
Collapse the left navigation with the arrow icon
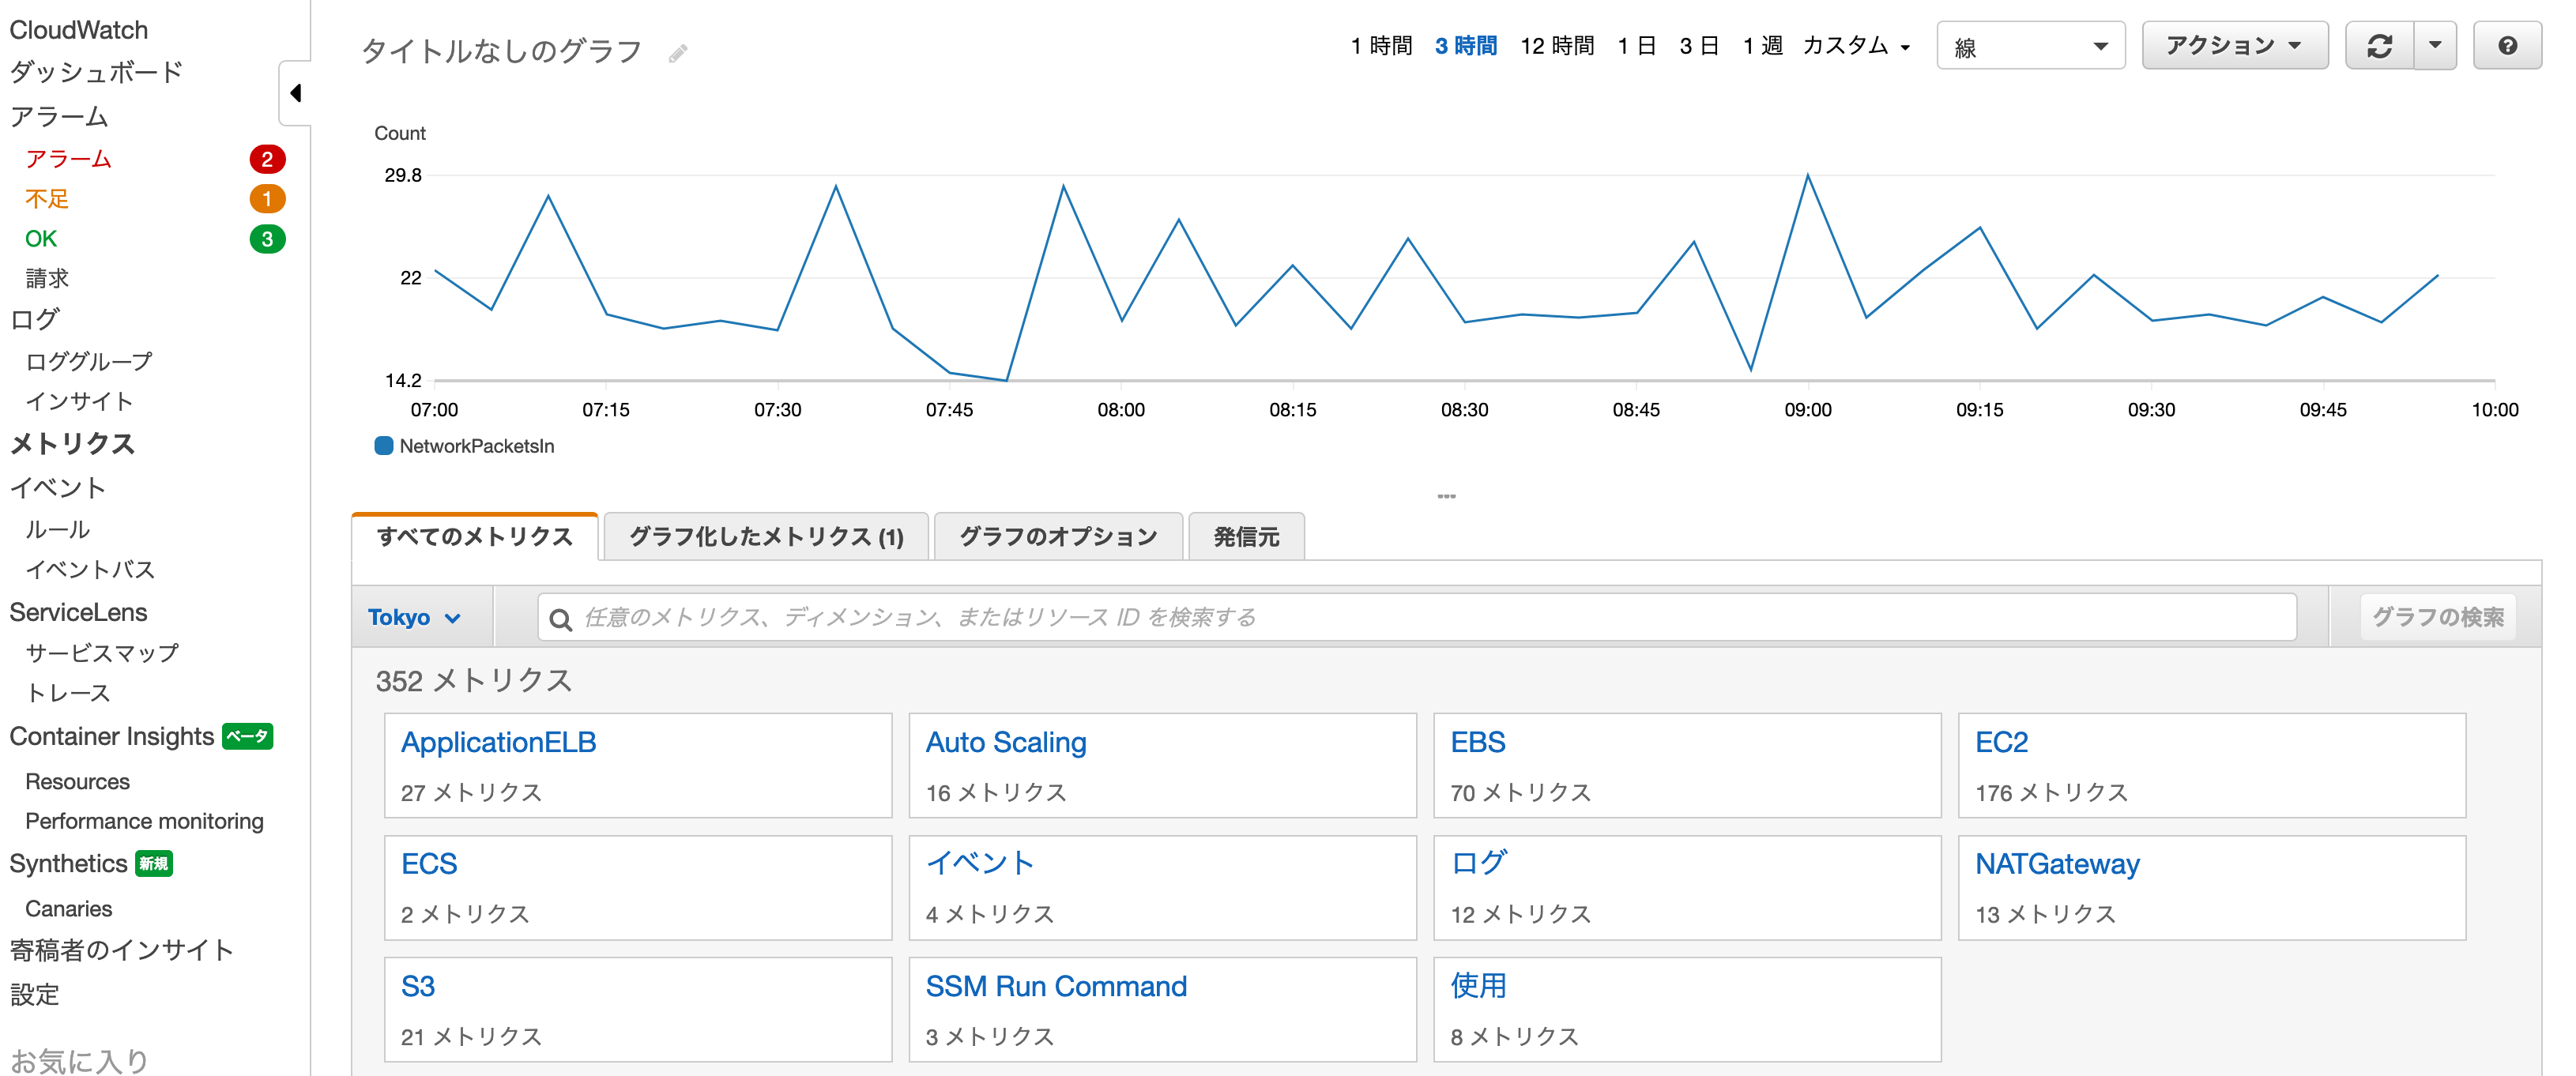click(295, 92)
